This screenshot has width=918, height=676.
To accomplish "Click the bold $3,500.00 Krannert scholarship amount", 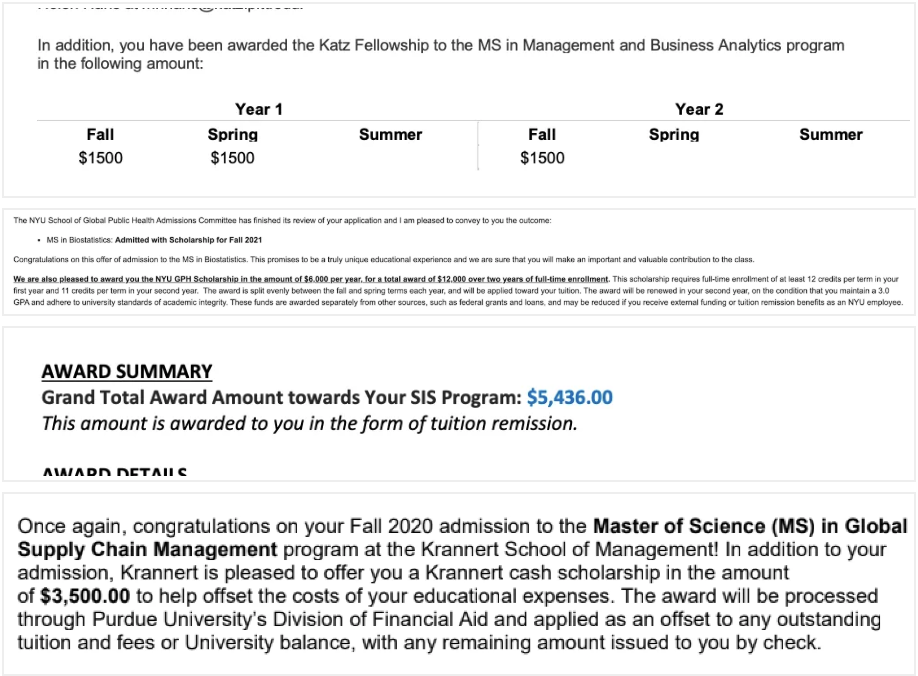I will point(85,596).
